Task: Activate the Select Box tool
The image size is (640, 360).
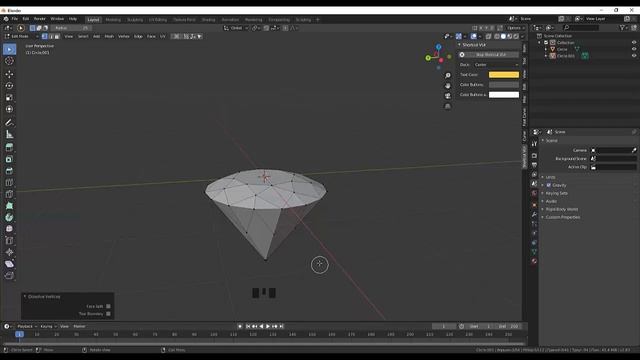Action: [x=9, y=49]
